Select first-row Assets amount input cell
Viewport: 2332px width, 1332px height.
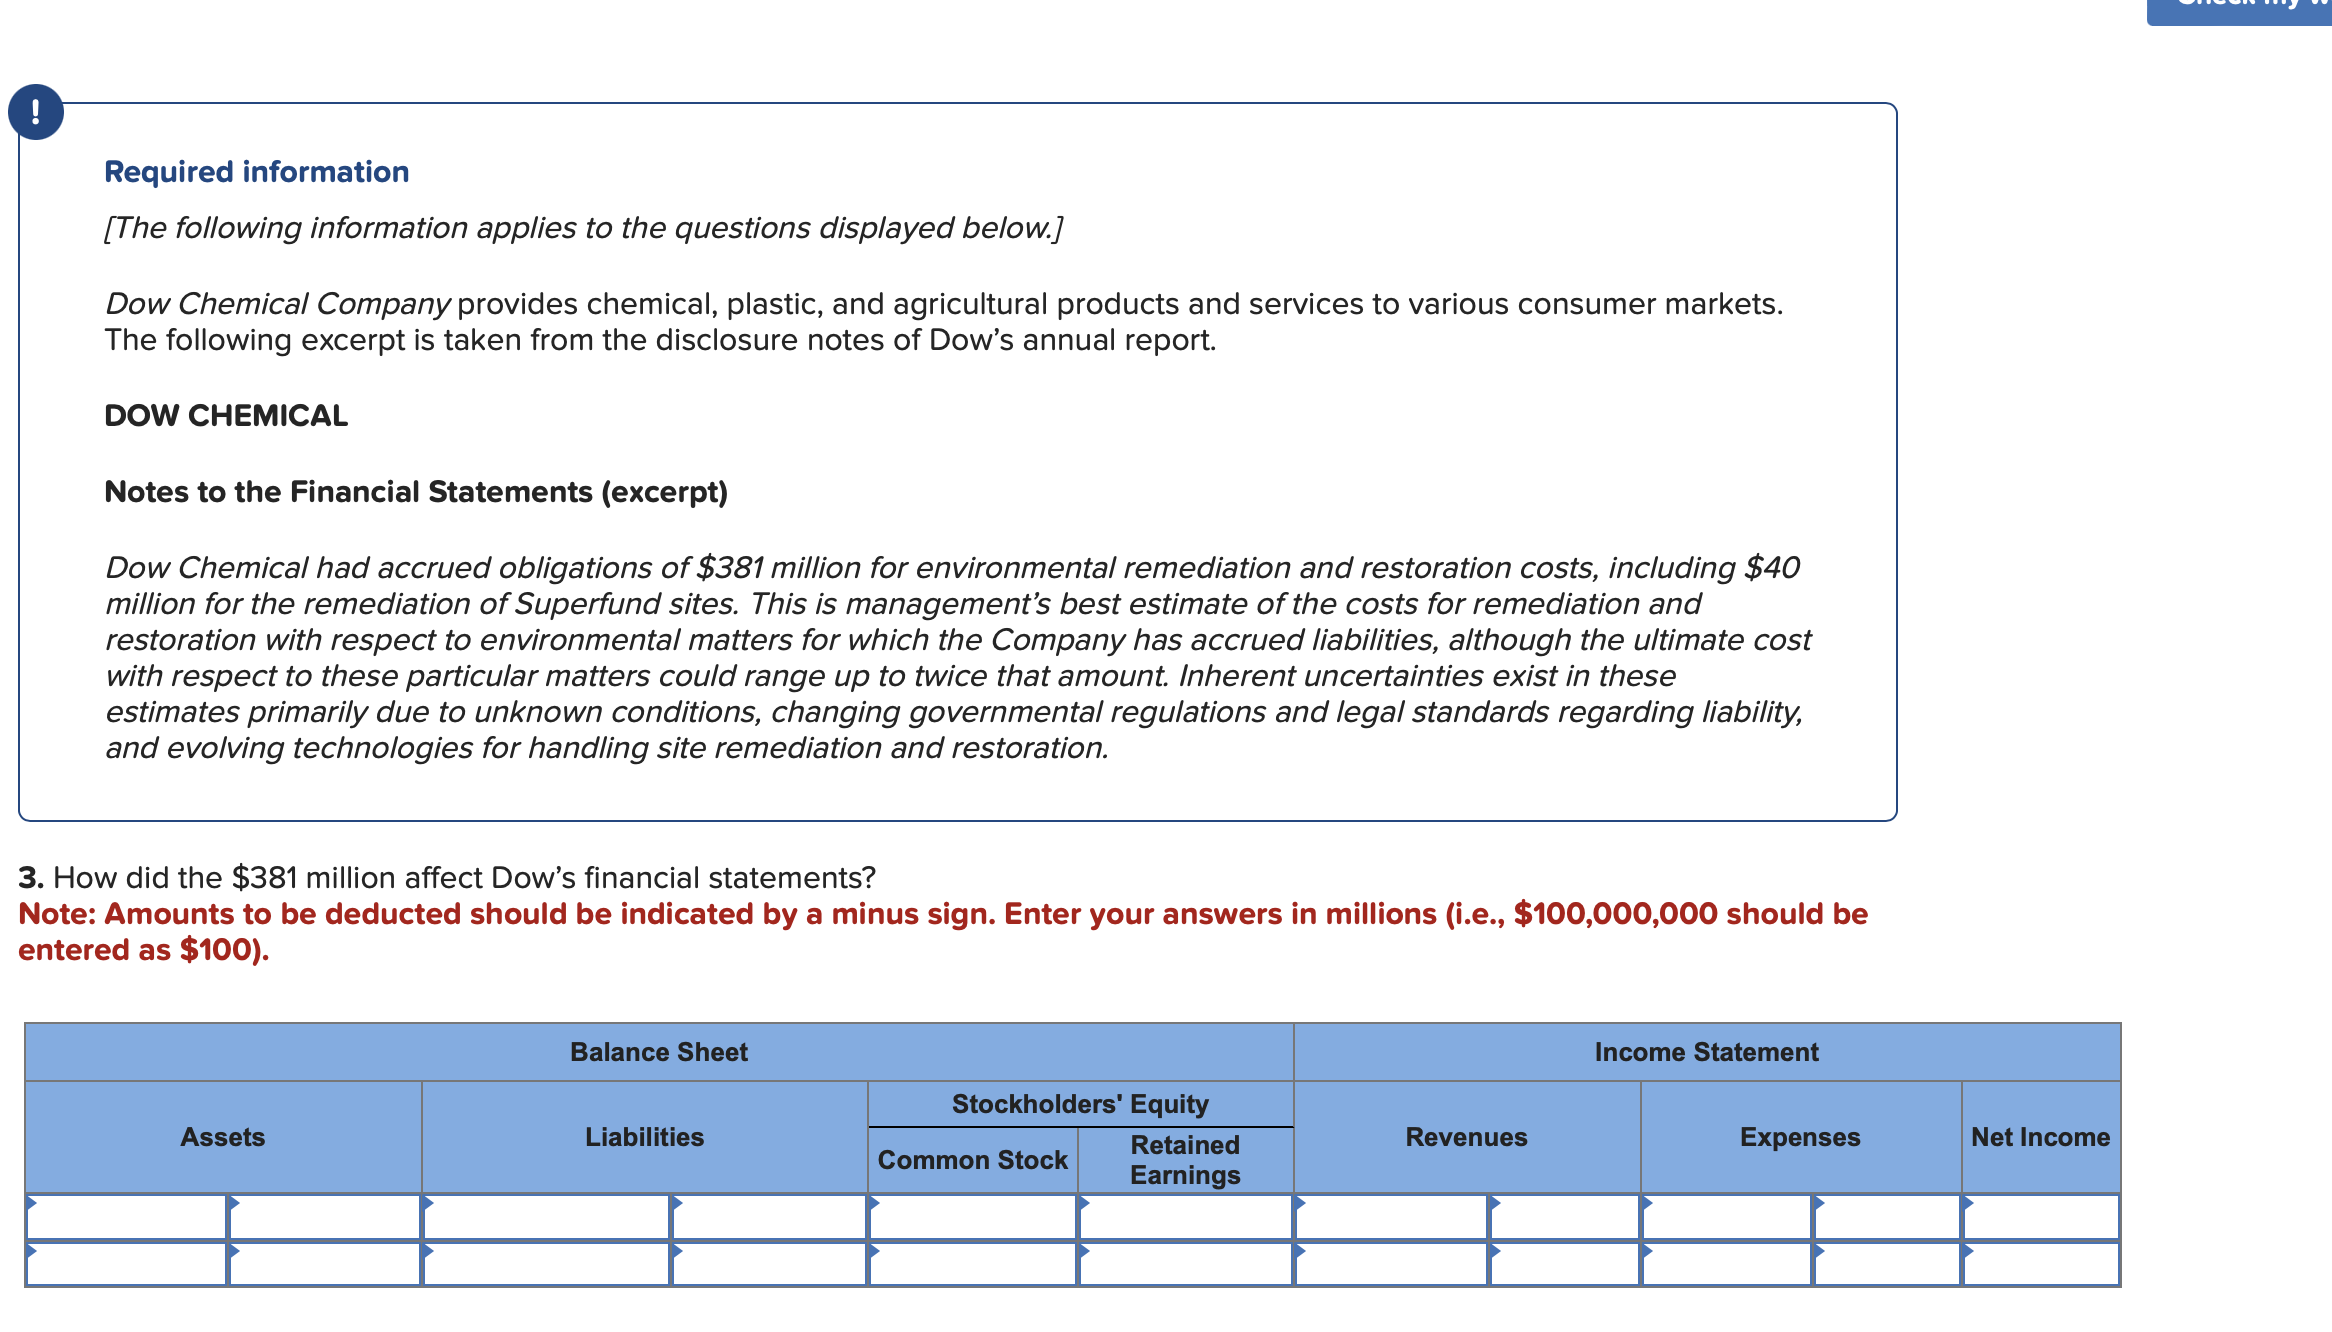pyautogui.click(x=324, y=1217)
